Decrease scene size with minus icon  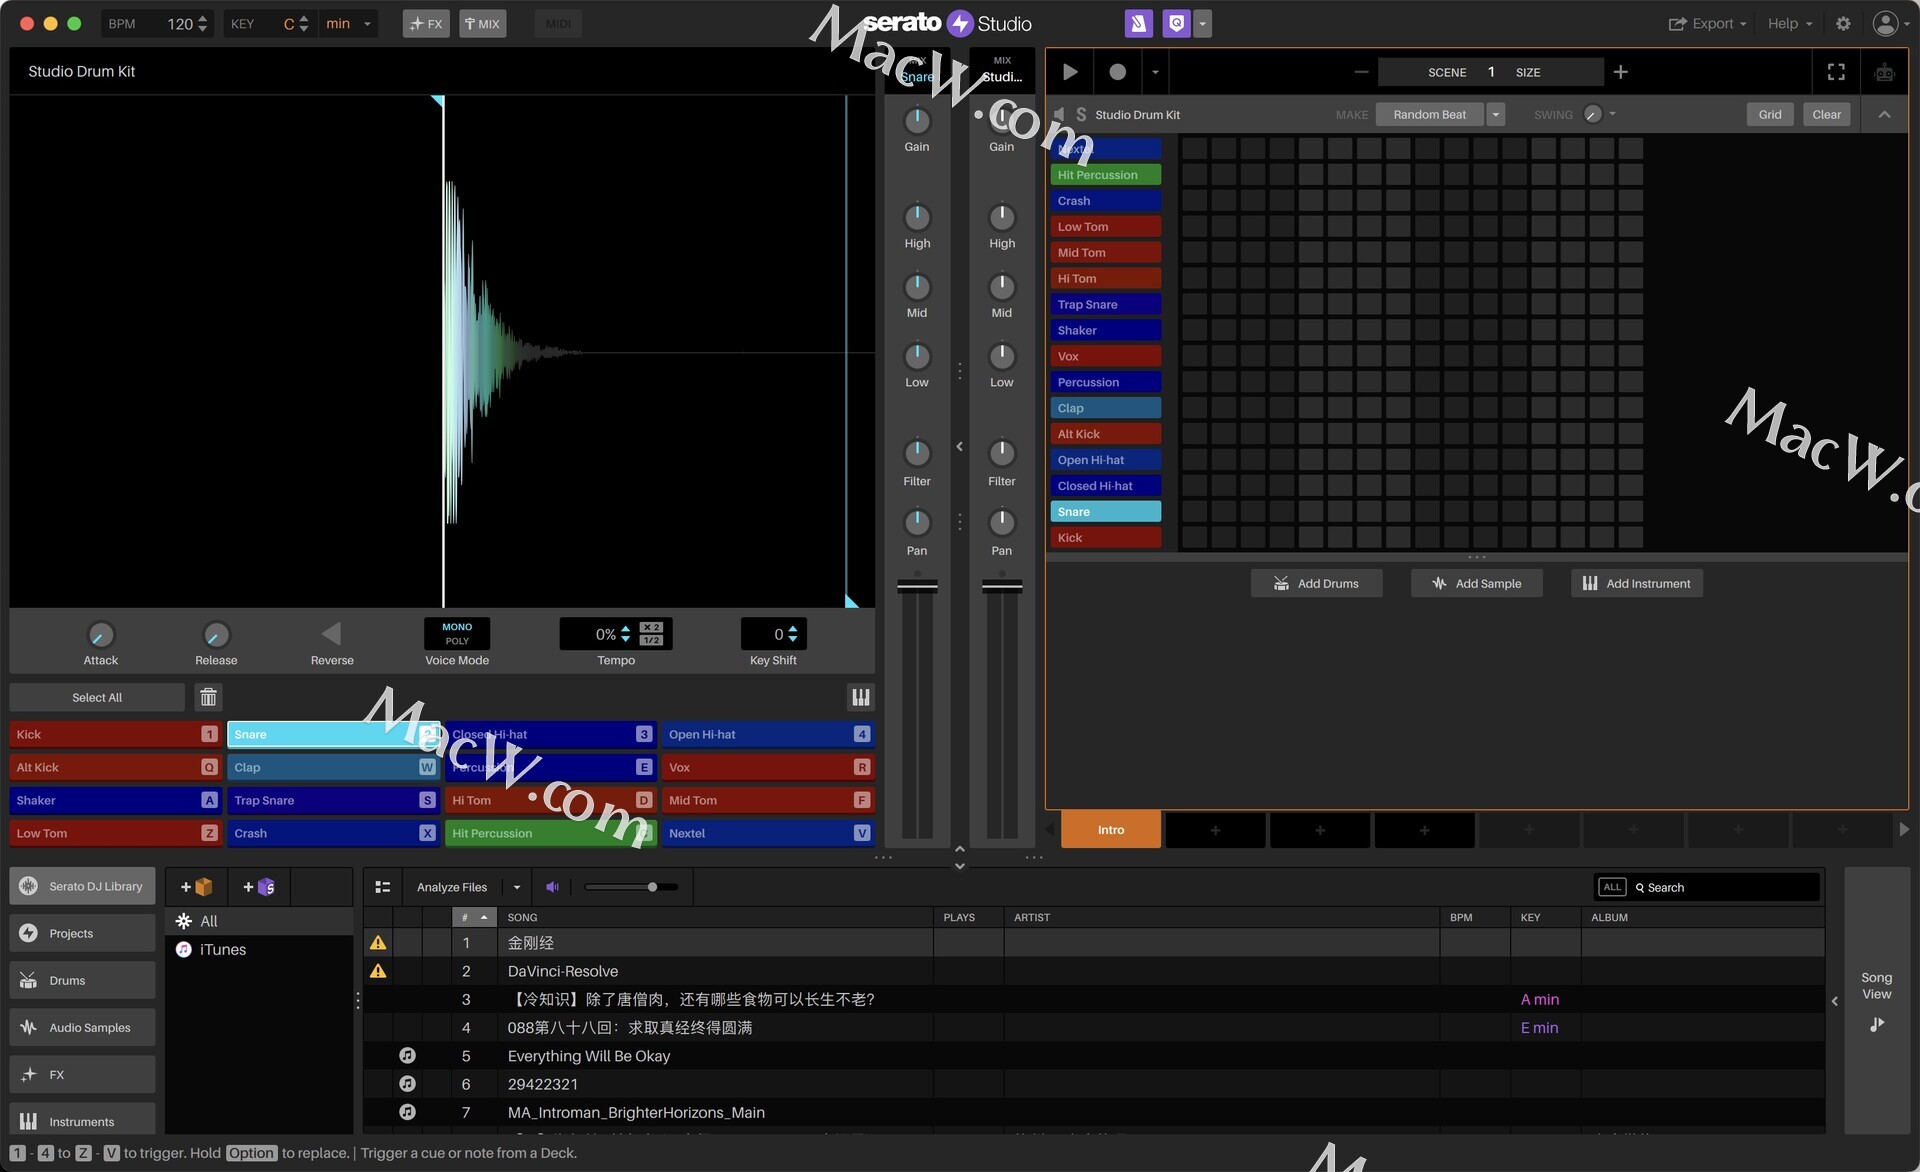click(1360, 72)
